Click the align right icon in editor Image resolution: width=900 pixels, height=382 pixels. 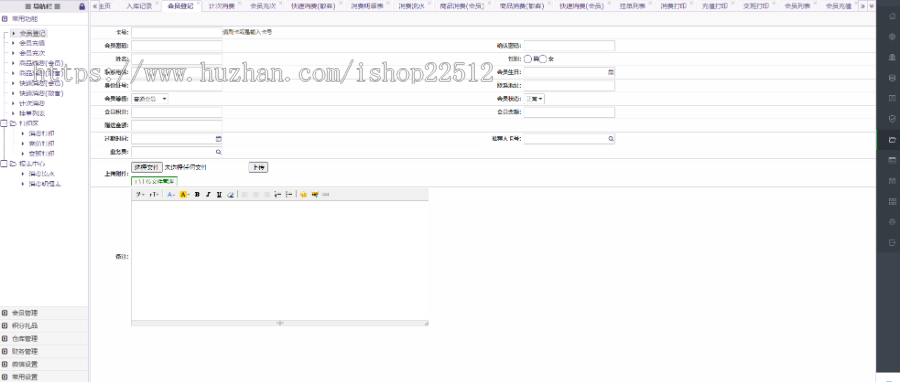point(266,194)
